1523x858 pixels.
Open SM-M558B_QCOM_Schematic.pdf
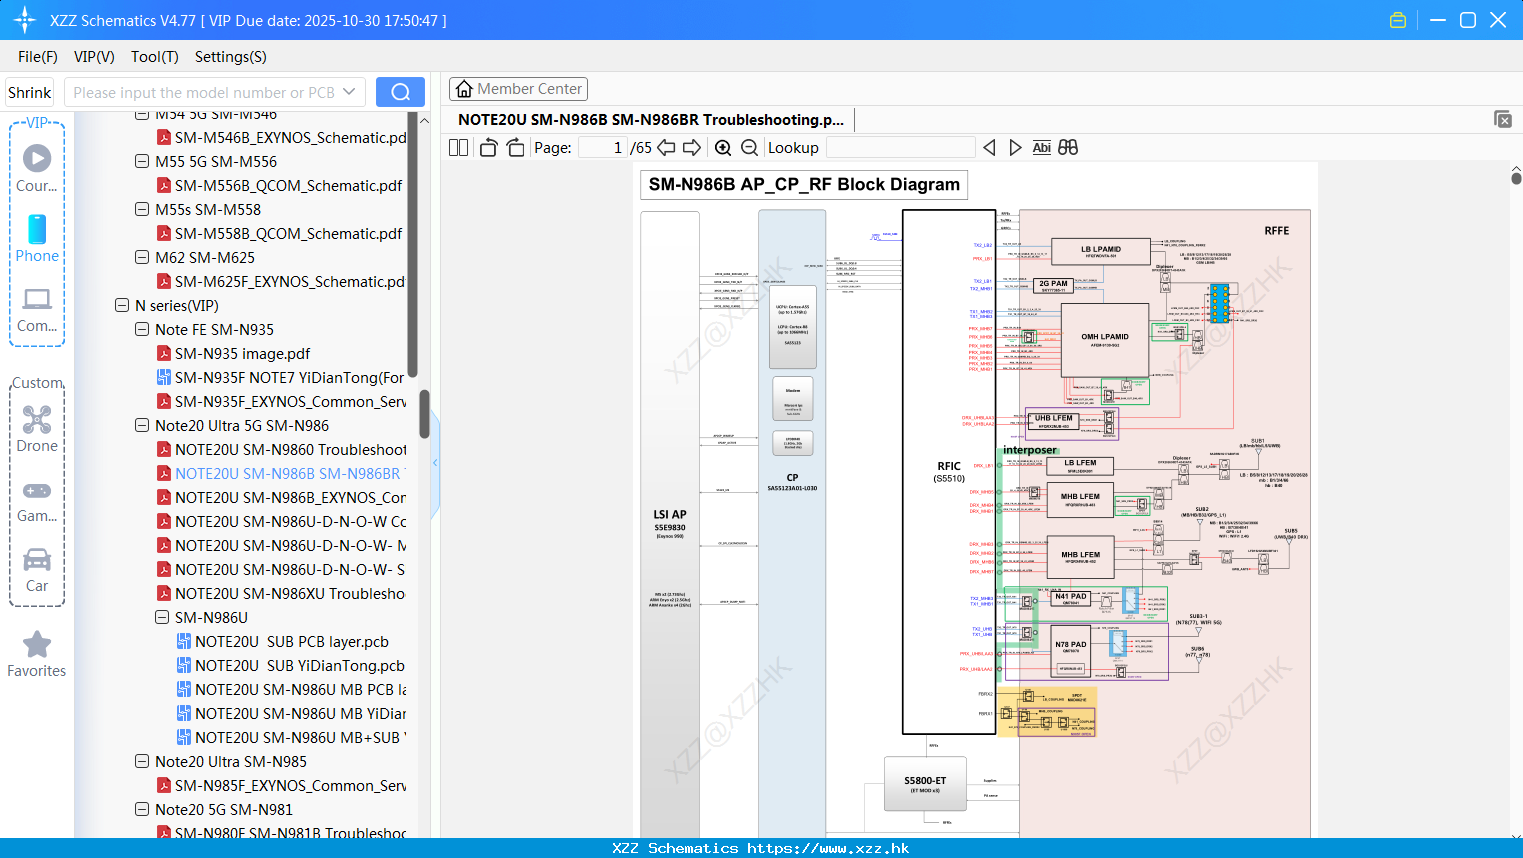pyautogui.click(x=288, y=233)
